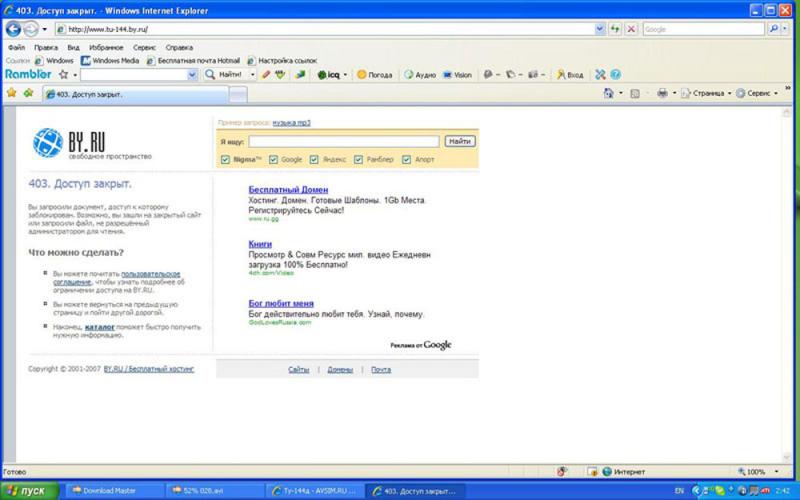Open the icq item in Rambler toolbar
800x500 pixels.
(x=328, y=74)
